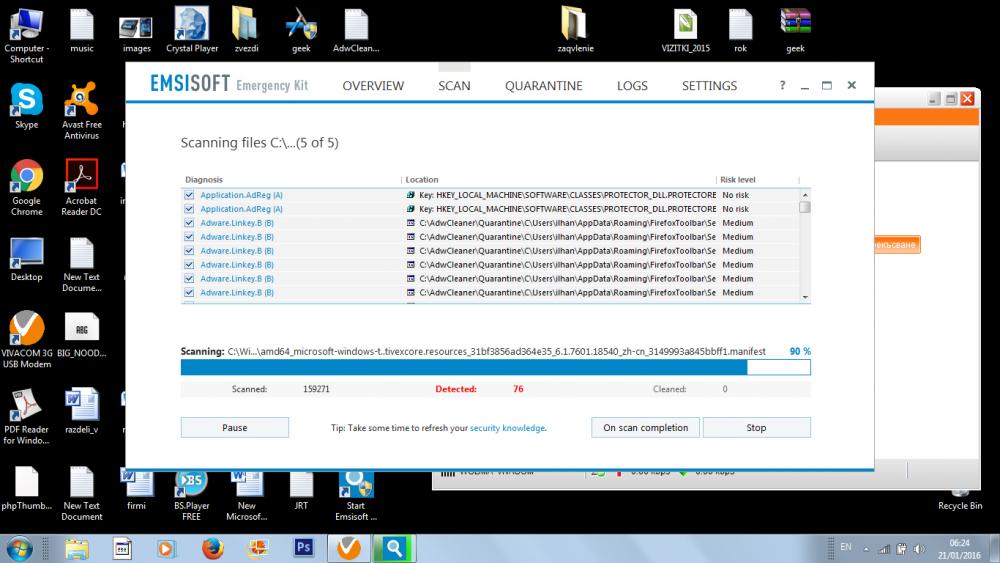Open razdeli_v document
The width and height of the screenshot is (1000, 563).
[x=82, y=410]
